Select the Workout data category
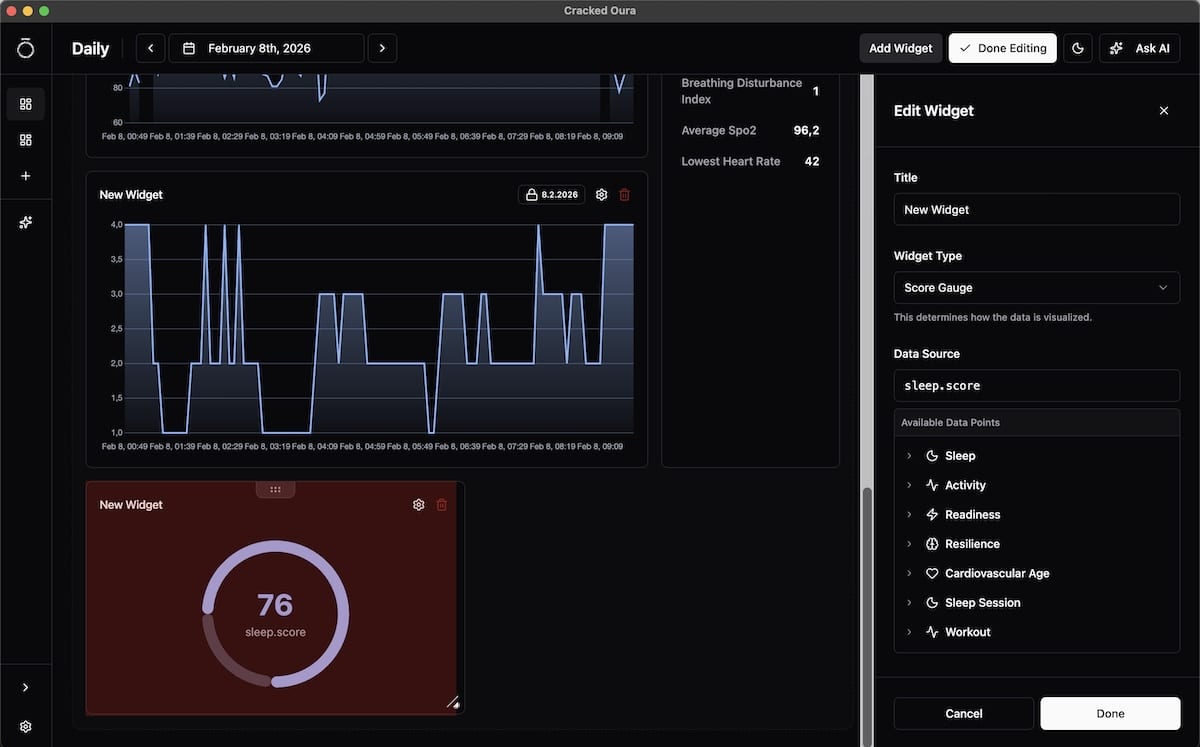1200x747 pixels. pyautogui.click(x=967, y=632)
